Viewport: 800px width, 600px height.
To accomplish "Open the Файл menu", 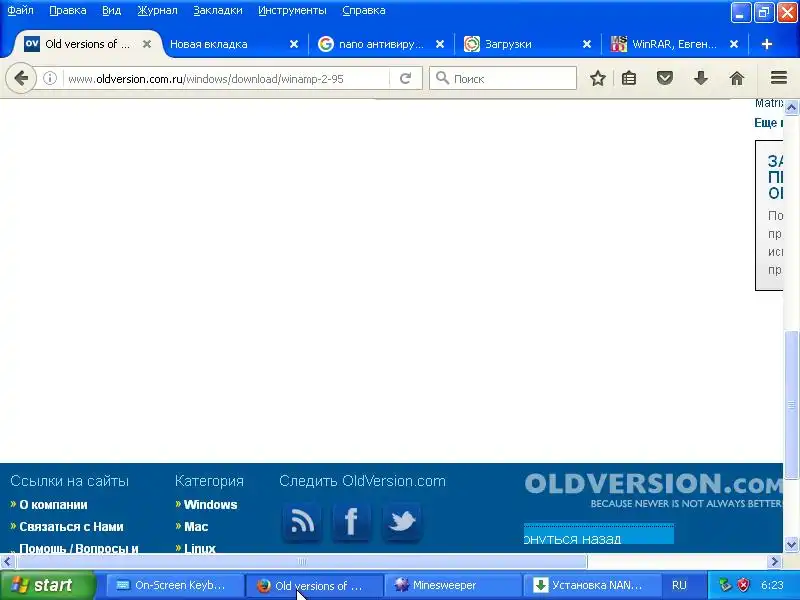I will pos(20,10).
